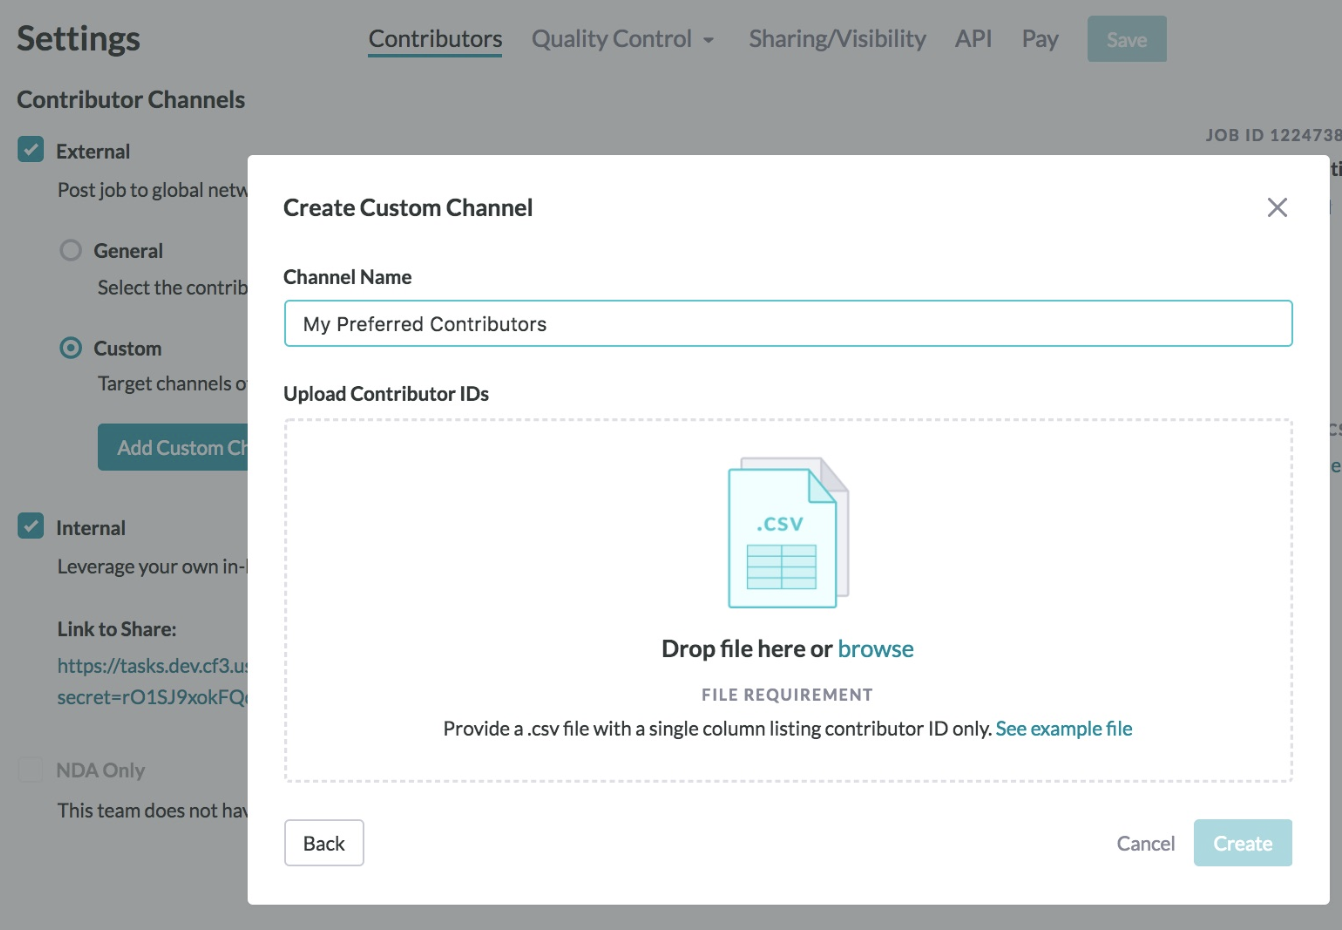Click the JOB ID 1224738 label
The width and height of the screenshot is (1342, 930).
(1273, 135)
